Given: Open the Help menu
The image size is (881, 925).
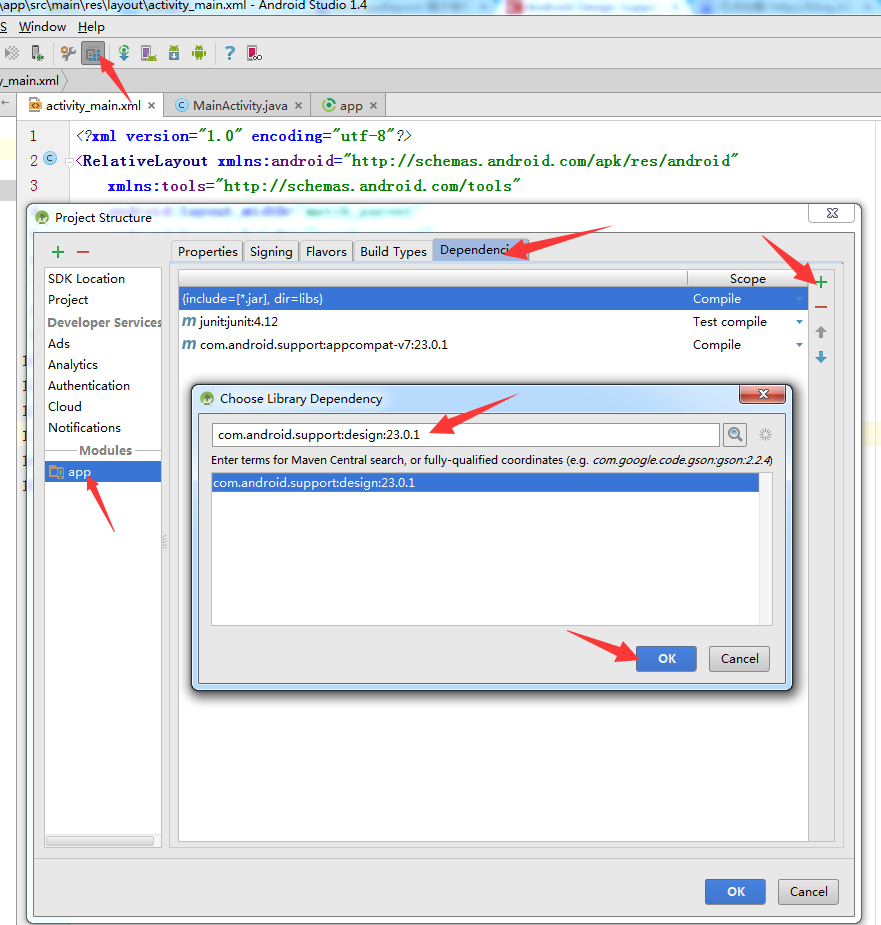Looking at the screenshot, I should coord(91,27).
